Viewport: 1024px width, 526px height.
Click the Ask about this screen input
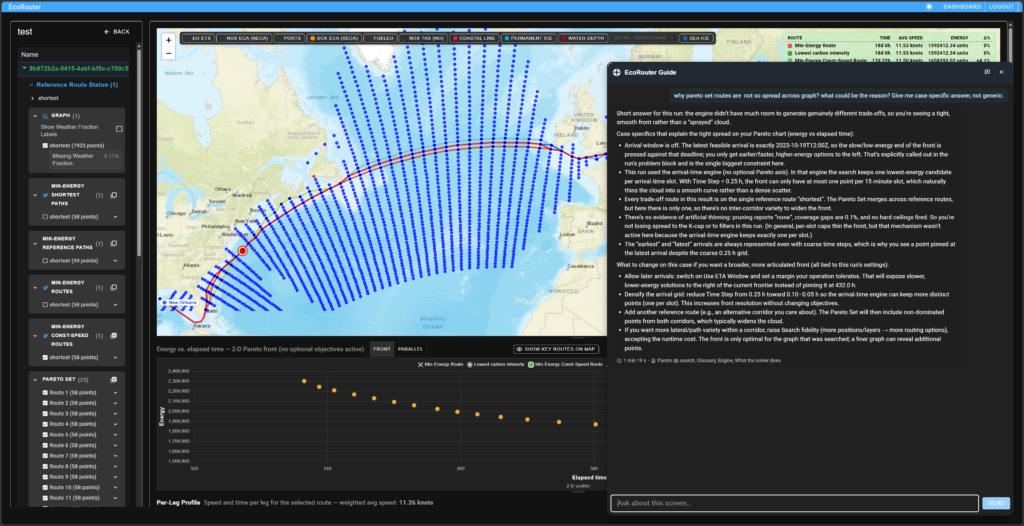tap(794, 503)
